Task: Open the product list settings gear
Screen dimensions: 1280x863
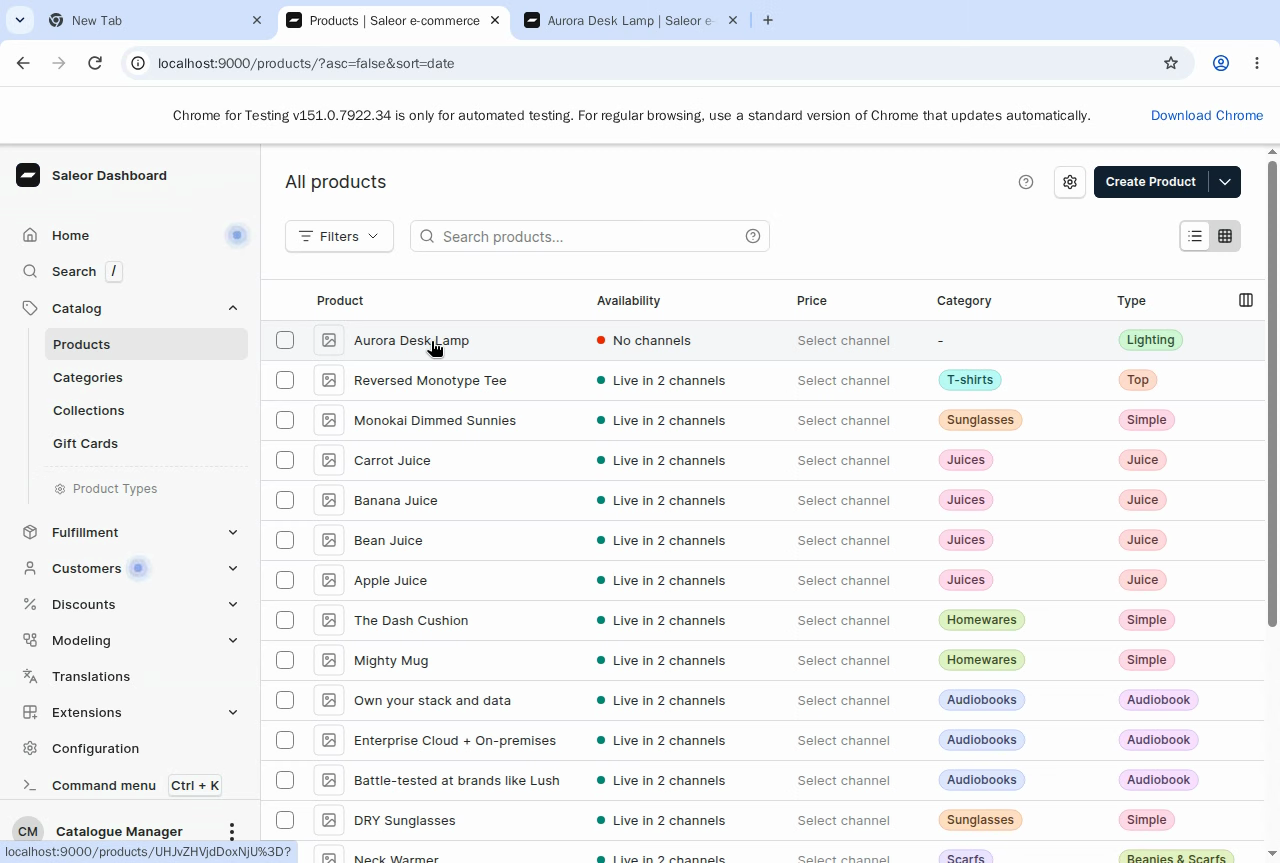Action: 1070,182
